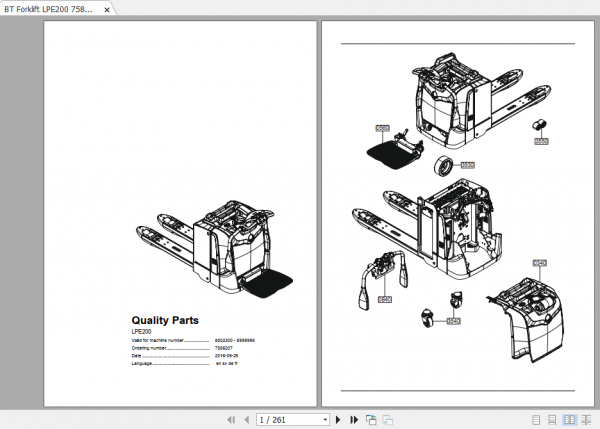
Task: Switch to continuous page view mode
Action: pyautogui.click(x=552, y=420)
